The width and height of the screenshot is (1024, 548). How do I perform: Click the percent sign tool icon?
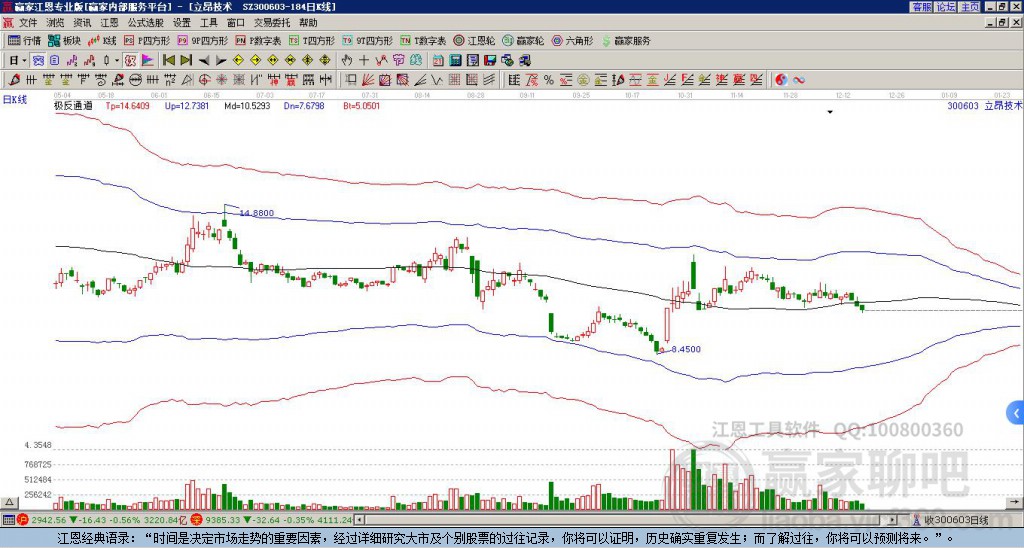click(x=549, y=80)
